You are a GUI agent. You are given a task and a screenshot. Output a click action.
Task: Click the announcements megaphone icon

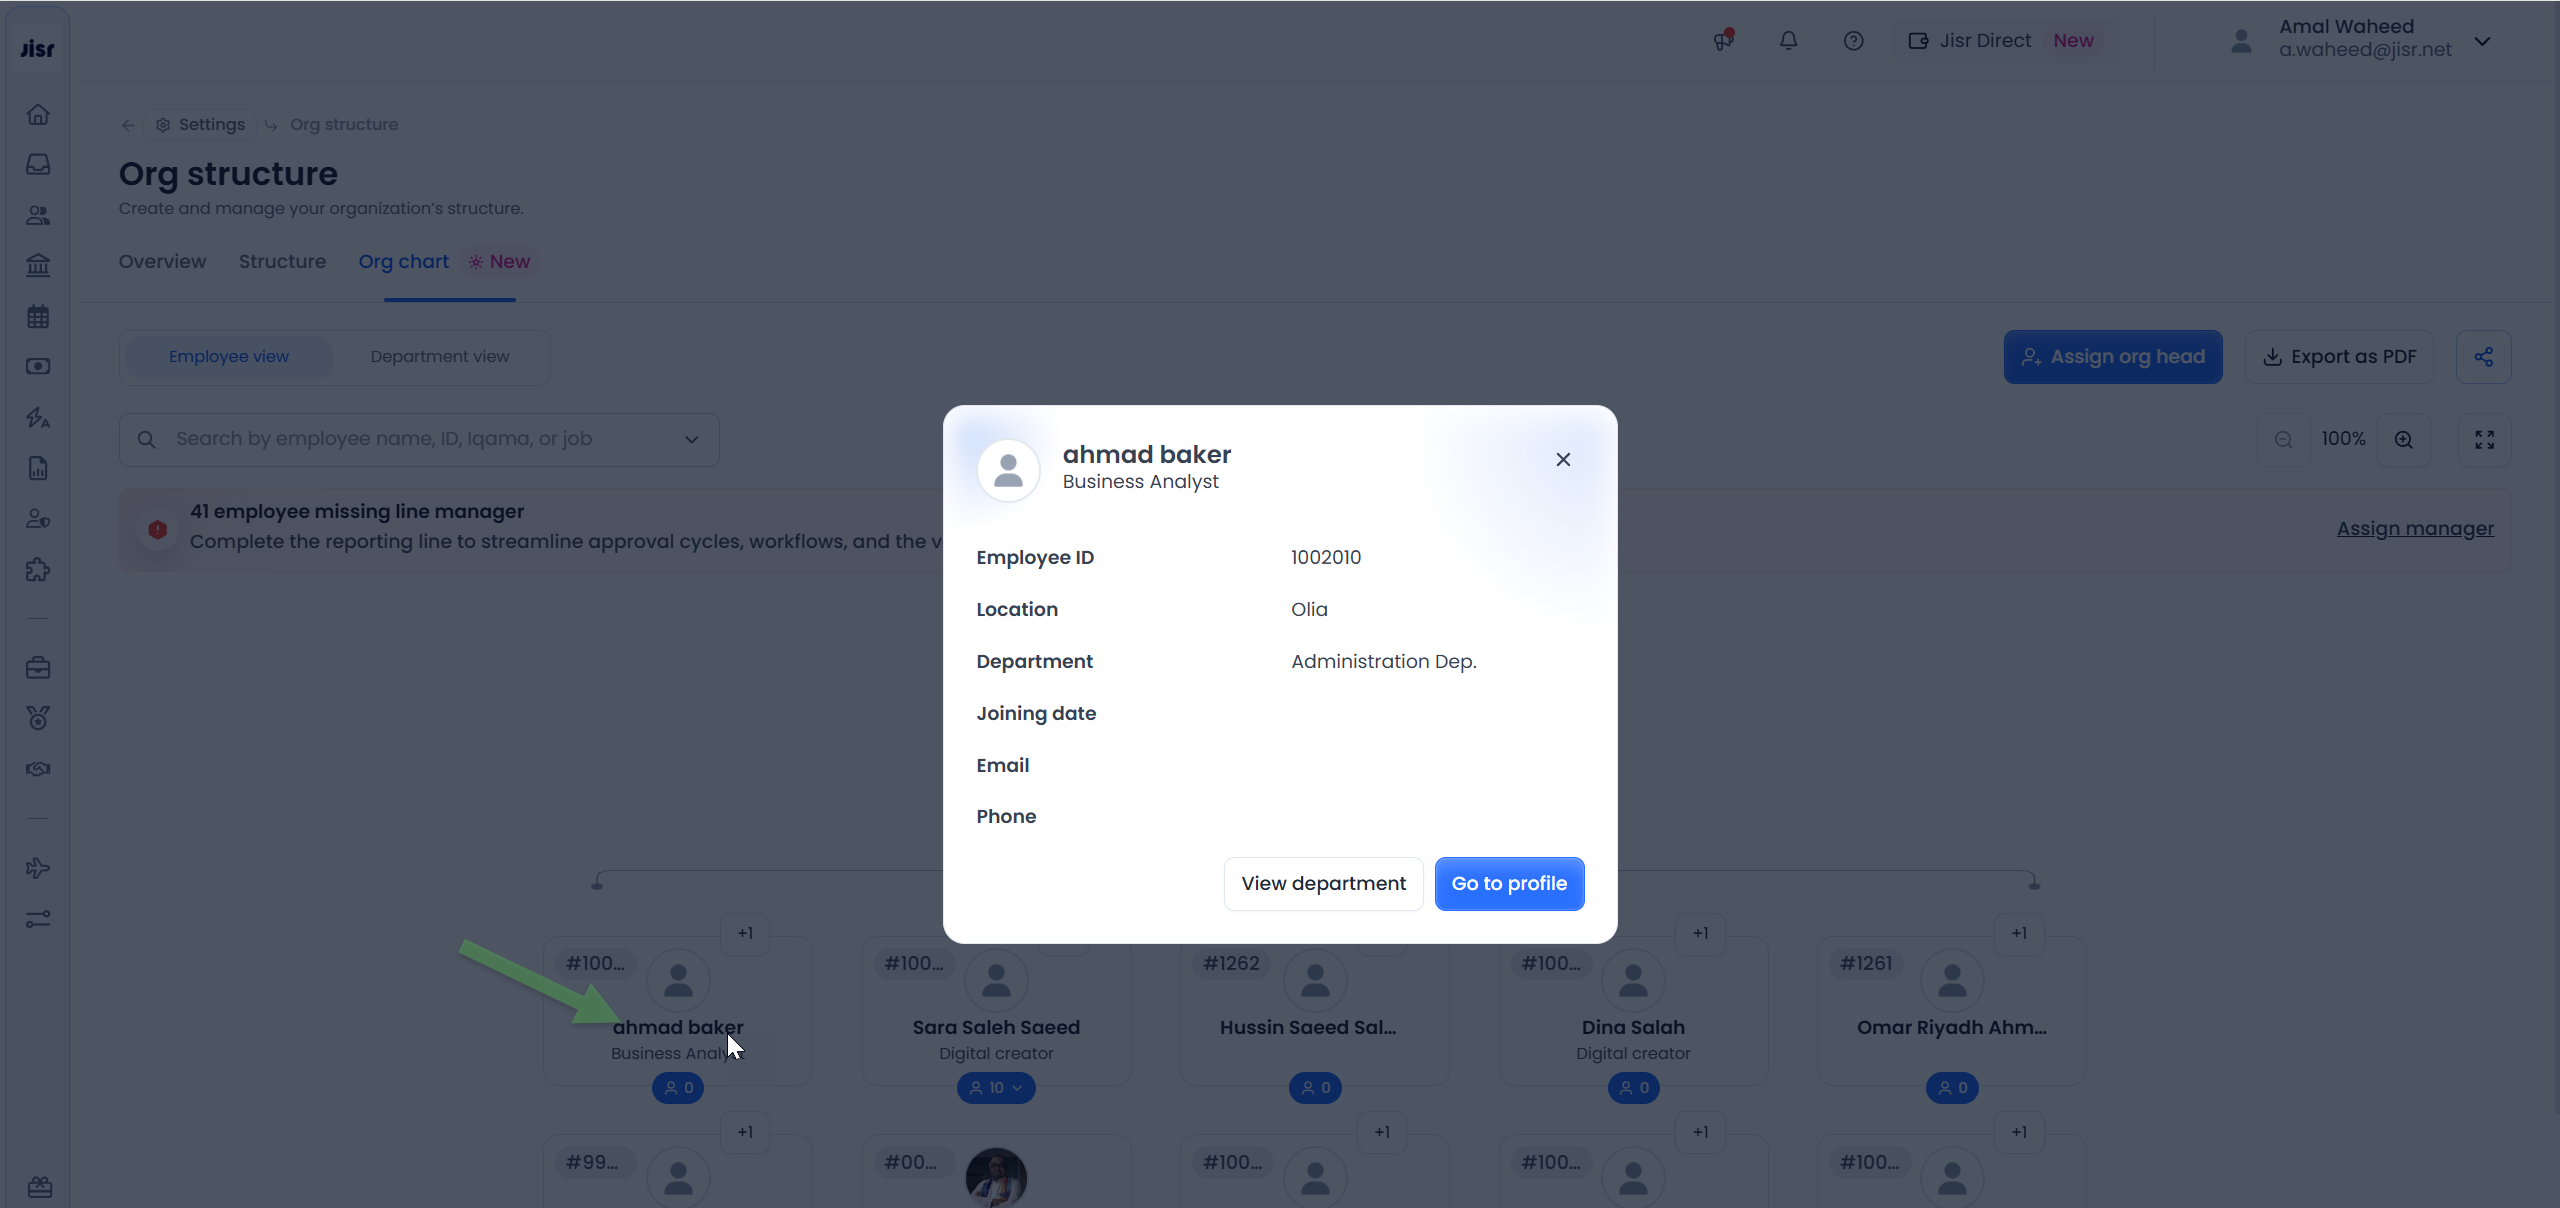click(x=1723, y=41)
